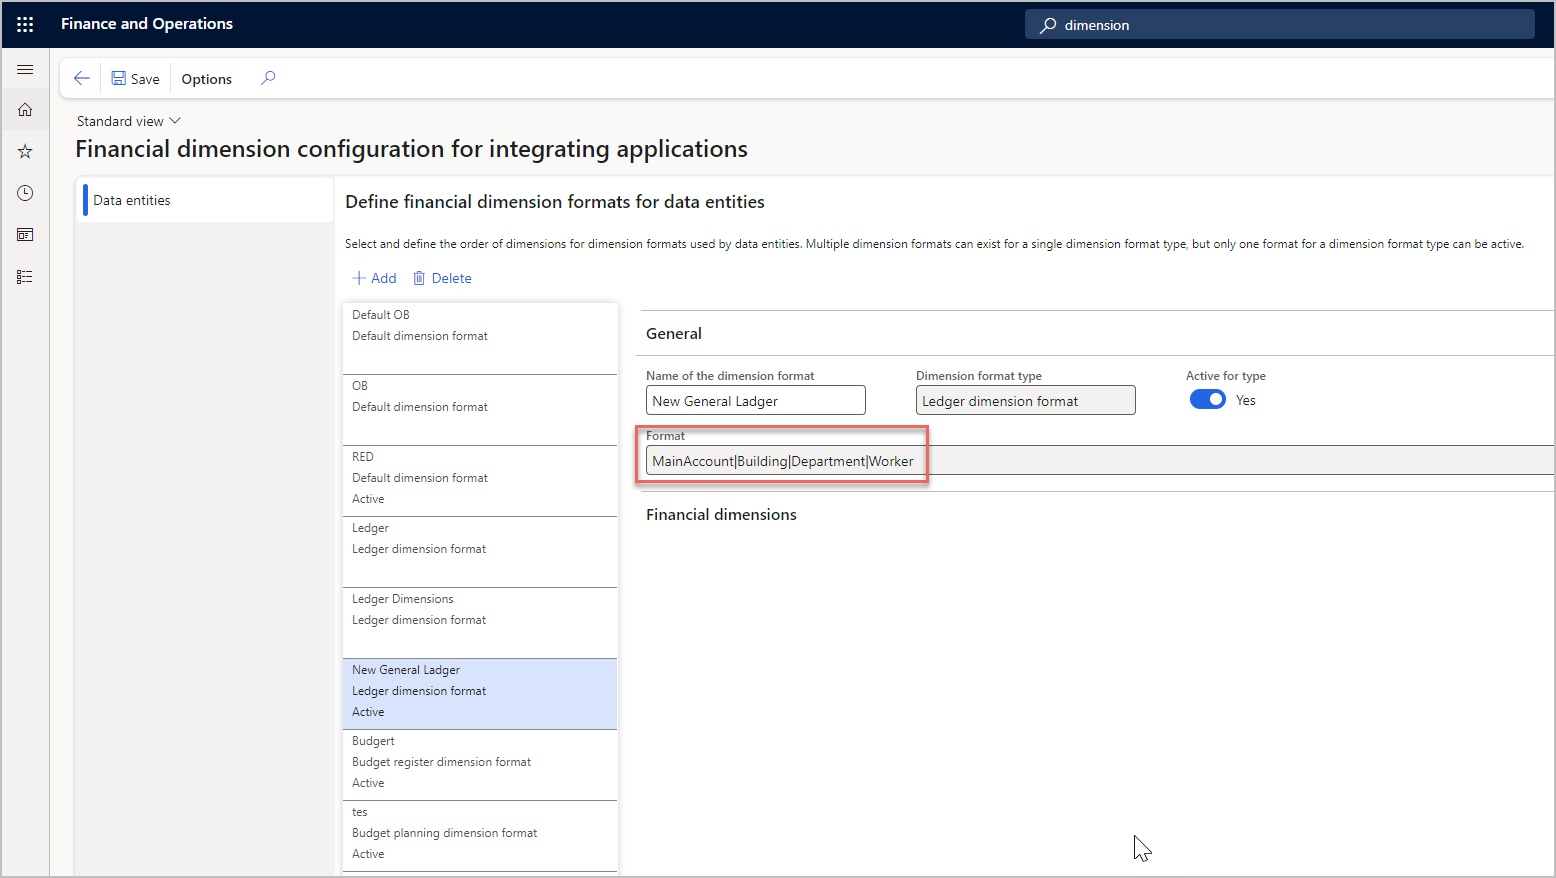Click Add to create new format
This screenshot has width=1556, height=878.
(x=374, y=277)
